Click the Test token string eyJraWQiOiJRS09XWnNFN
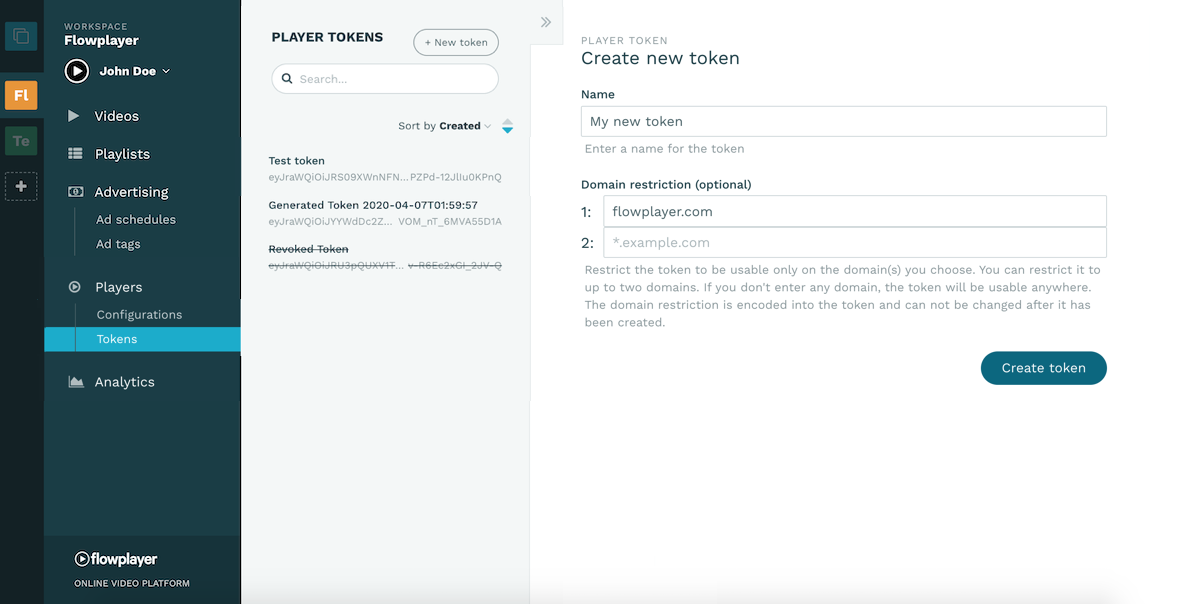This screenshot has width=1200, height=604. pos(385,177)
